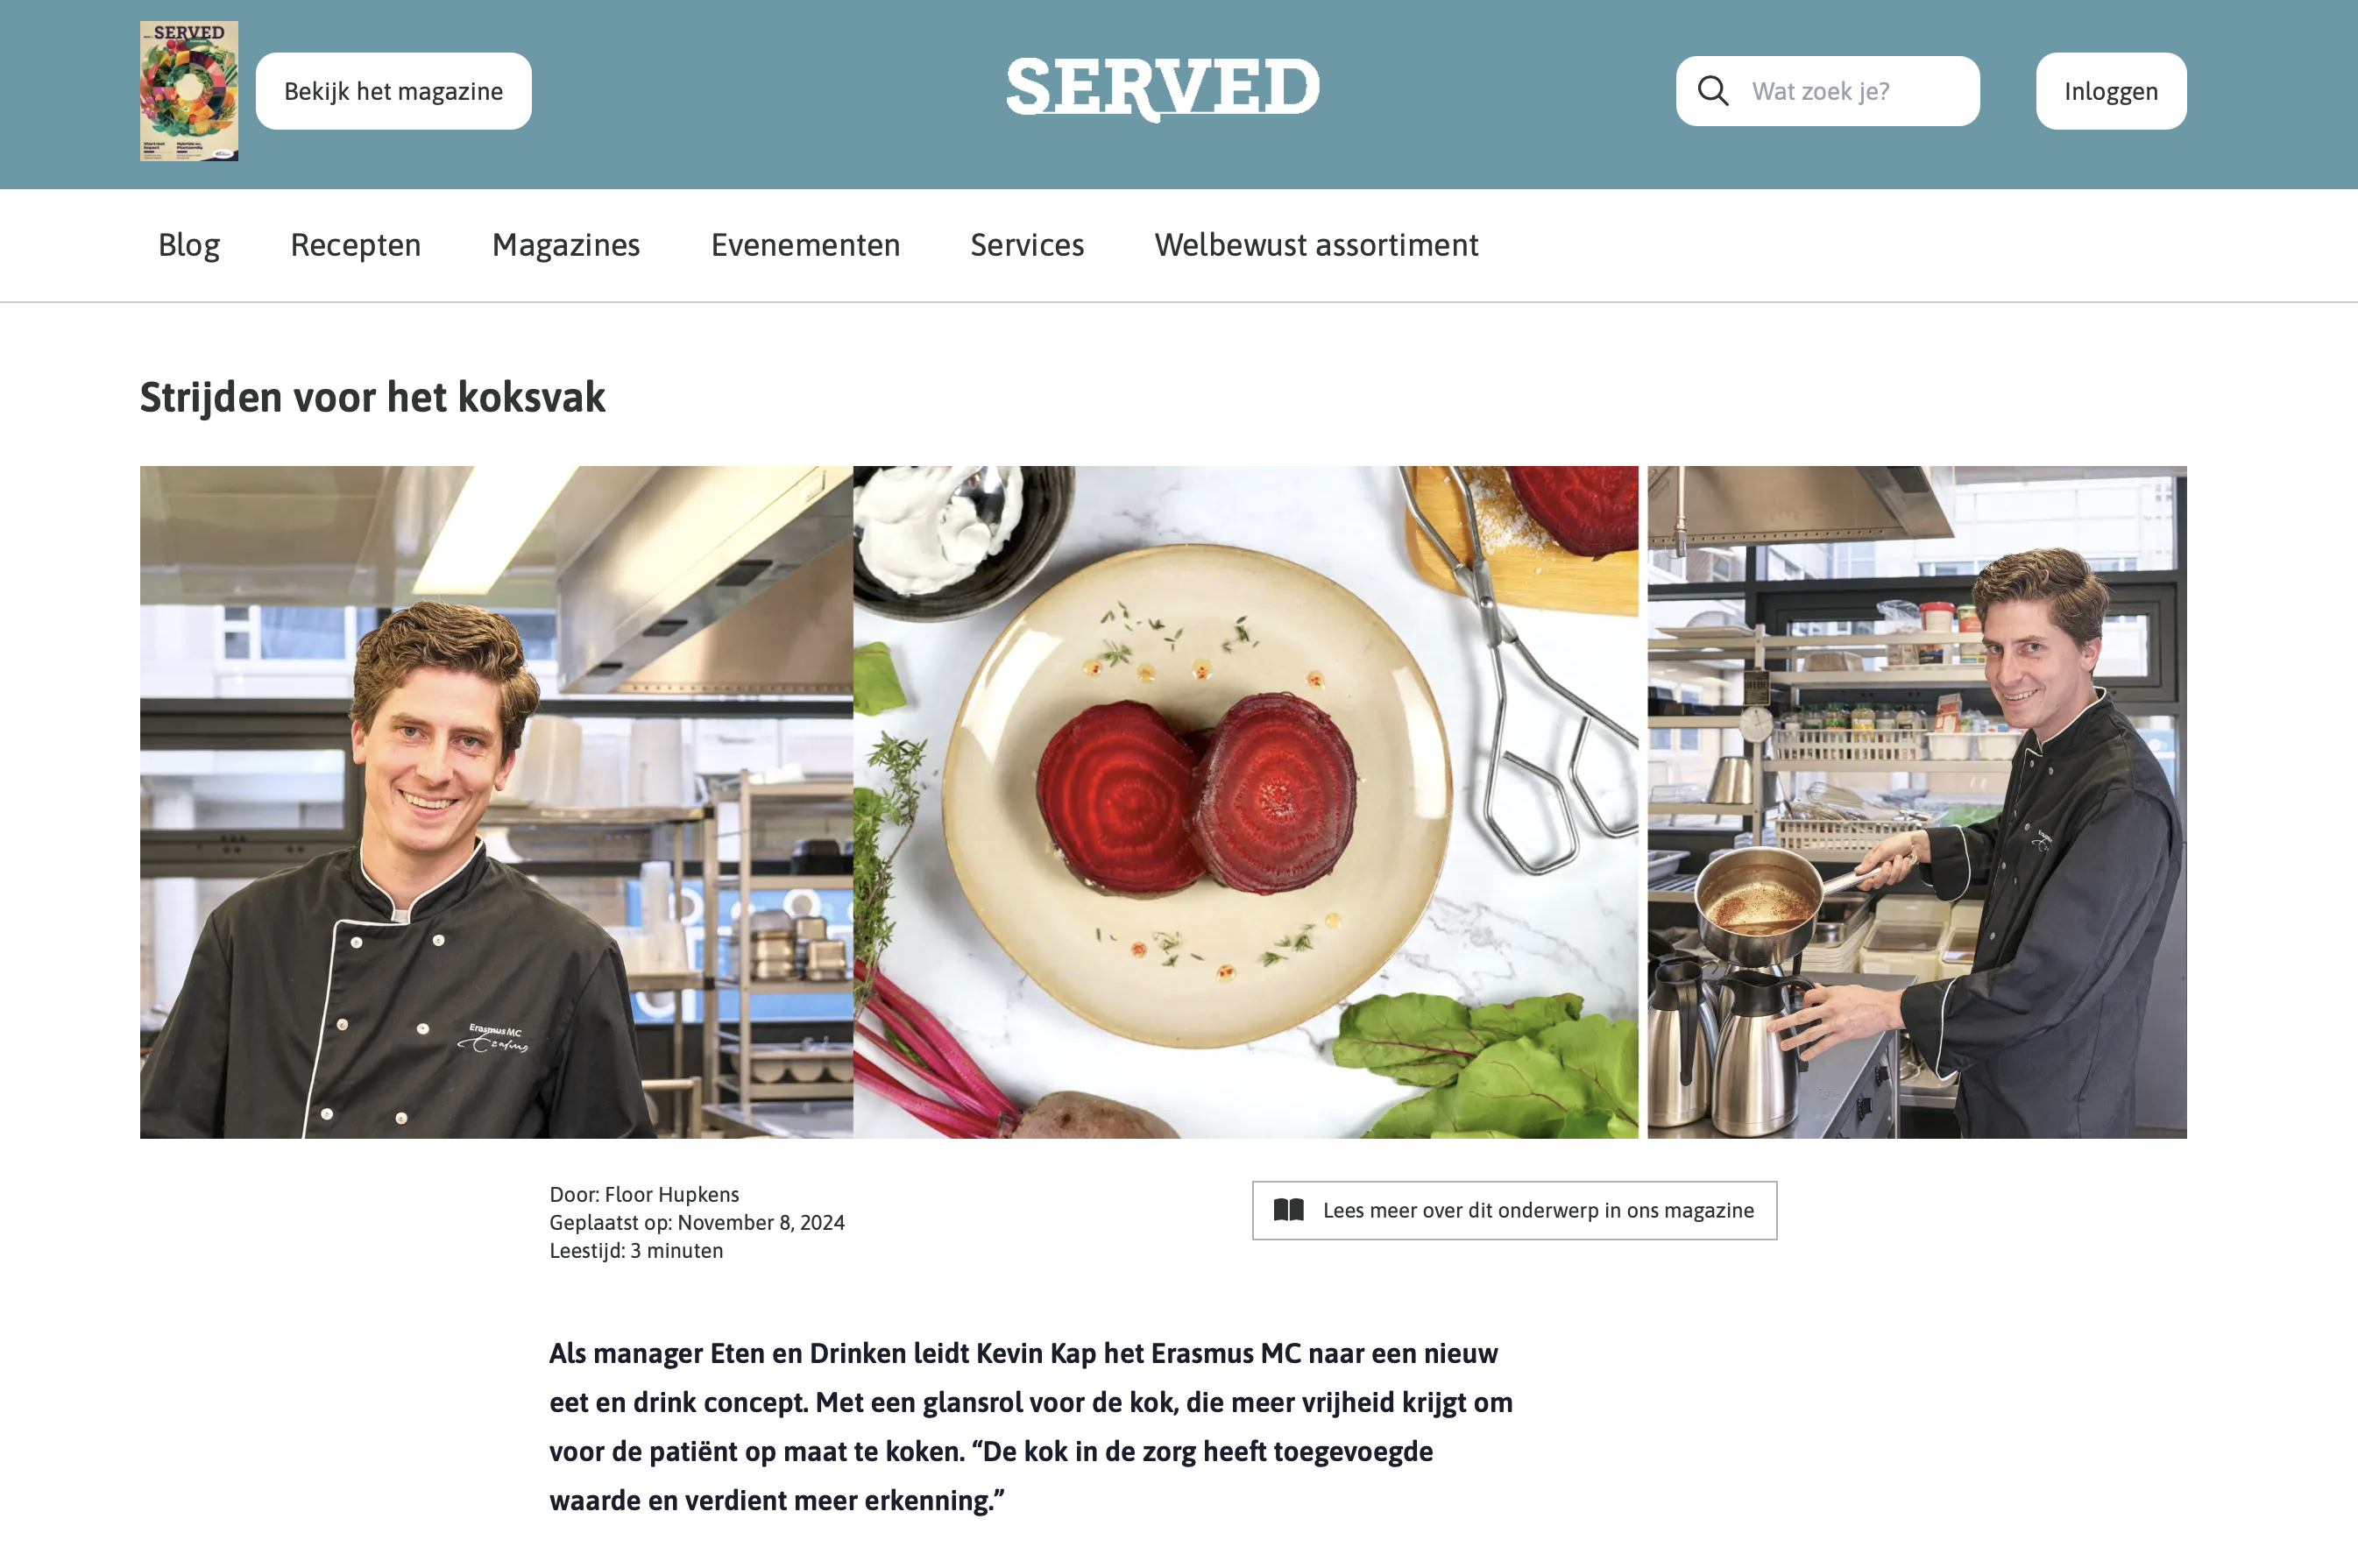
Task: Open the Blog menu item
Action: click(x=189, y=245)
